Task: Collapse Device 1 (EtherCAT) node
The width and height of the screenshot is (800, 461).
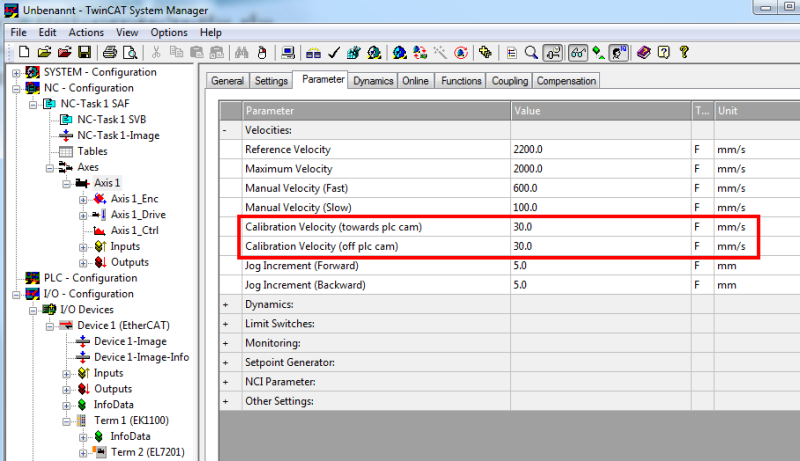Action: (x=50, y=326)
